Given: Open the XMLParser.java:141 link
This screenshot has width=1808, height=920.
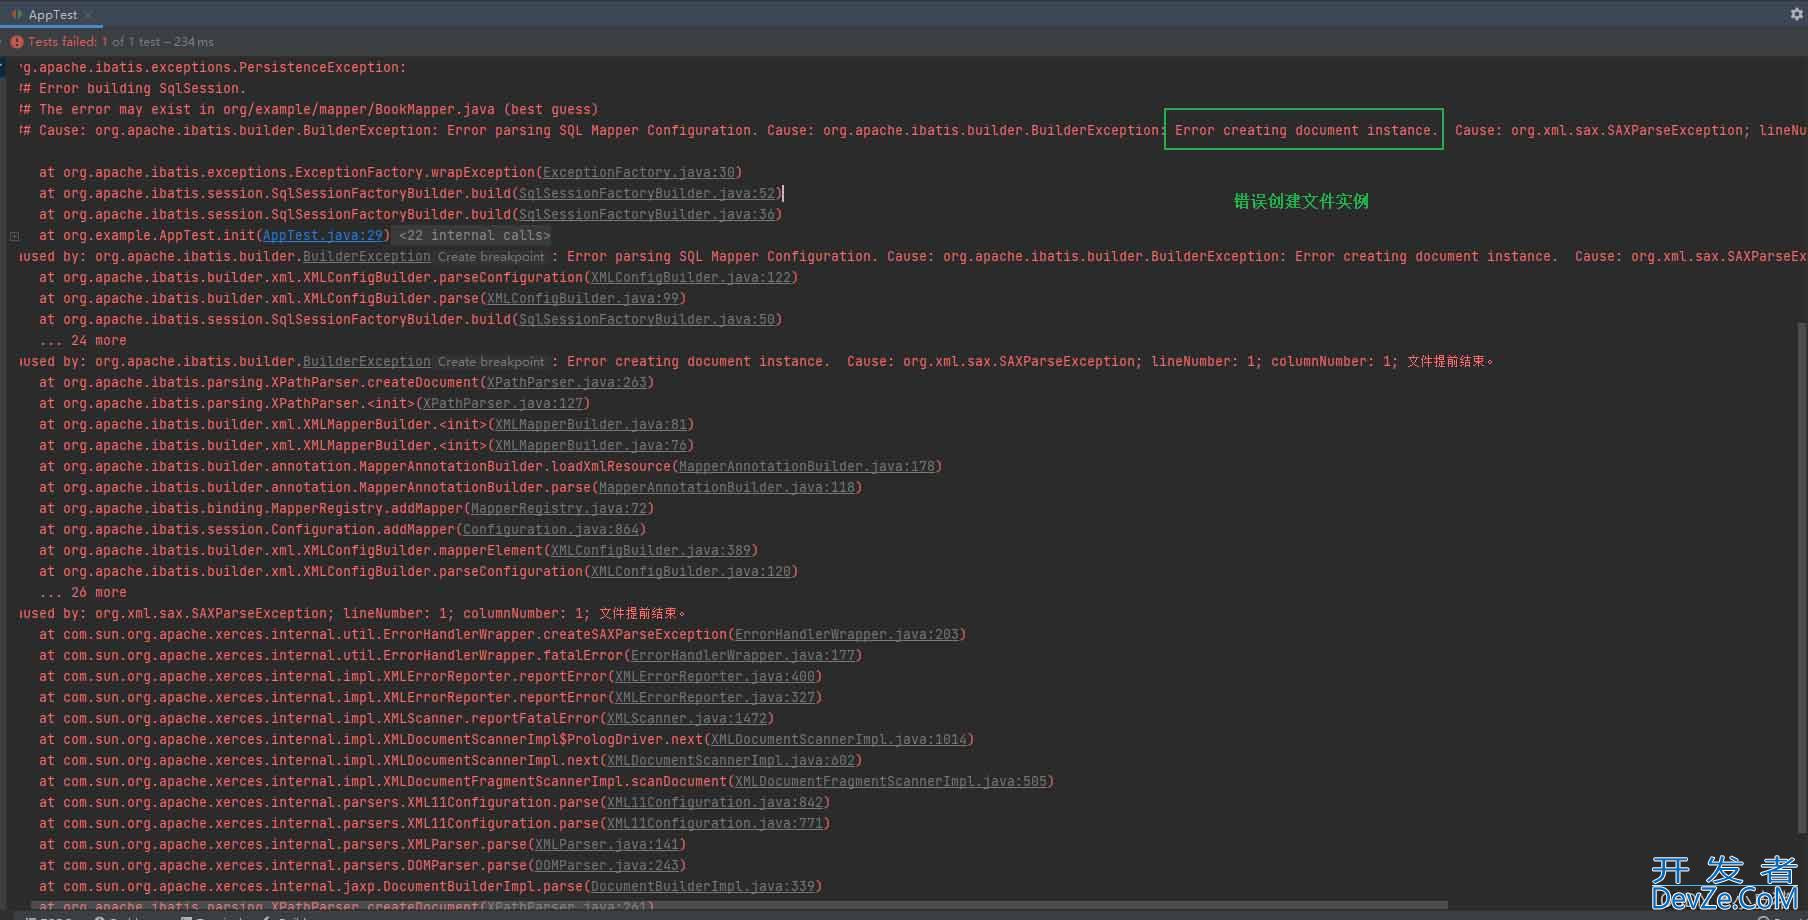Looking at the screenshot, I should pos(607,845).
